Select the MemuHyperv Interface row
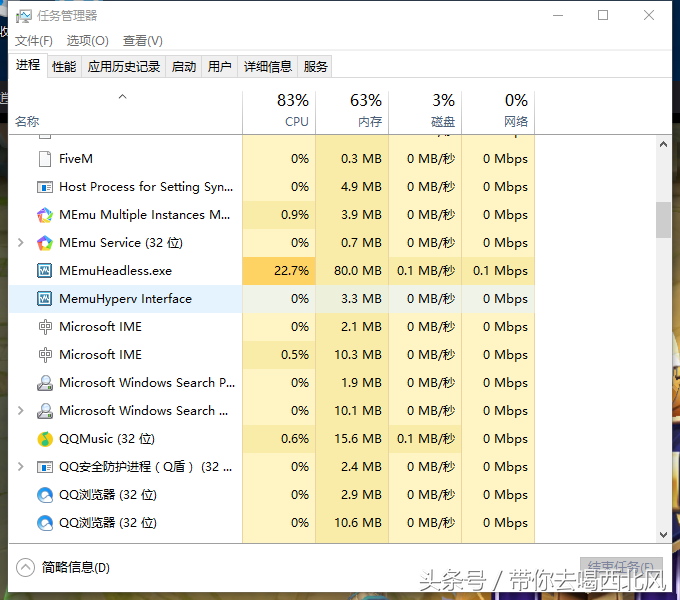 coord(271,299)
